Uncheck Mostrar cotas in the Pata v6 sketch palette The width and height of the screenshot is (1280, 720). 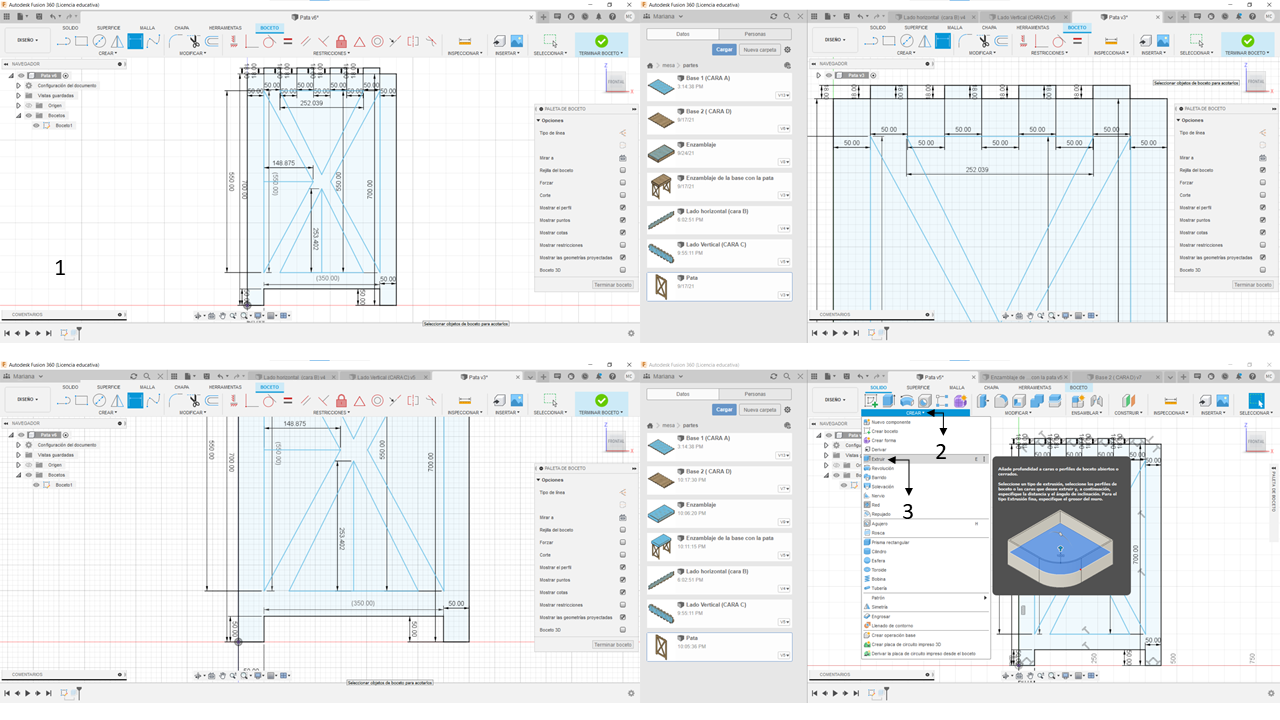point(622,232)
